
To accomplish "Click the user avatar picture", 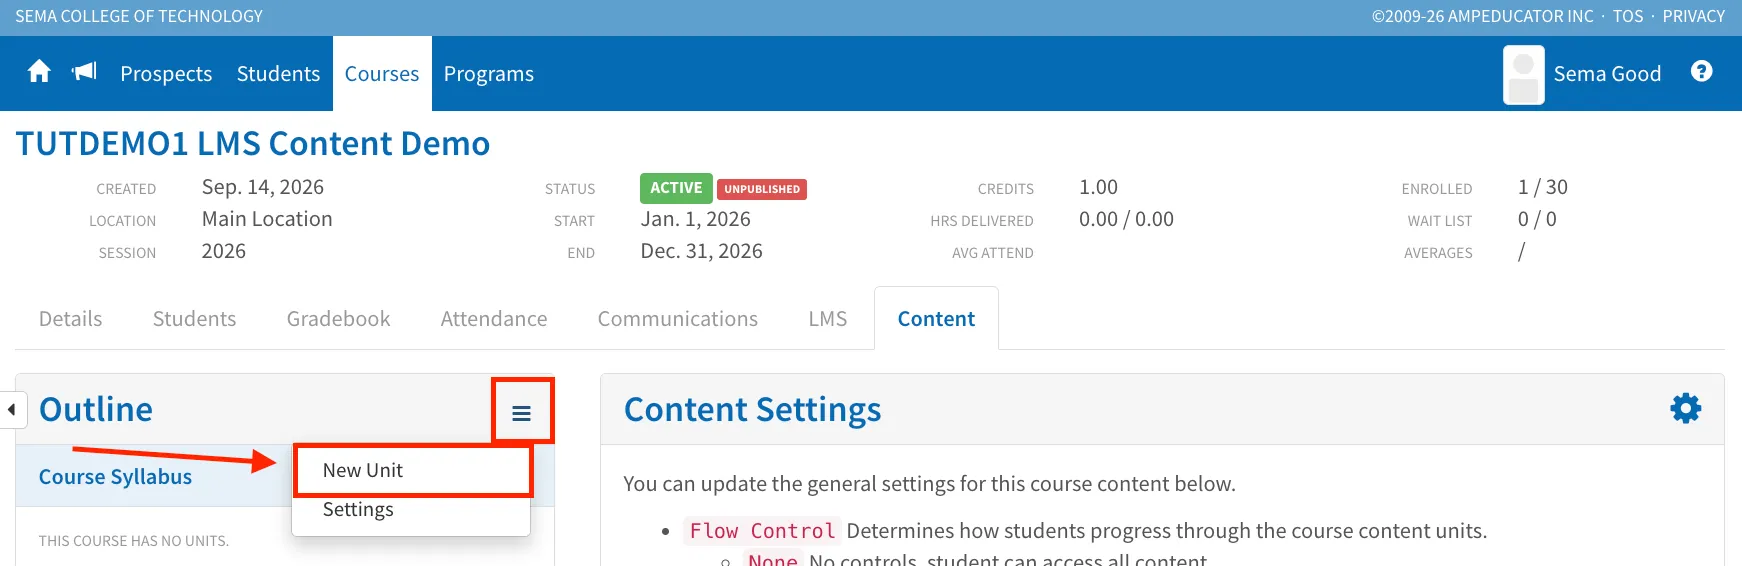I will [1523, 75].
